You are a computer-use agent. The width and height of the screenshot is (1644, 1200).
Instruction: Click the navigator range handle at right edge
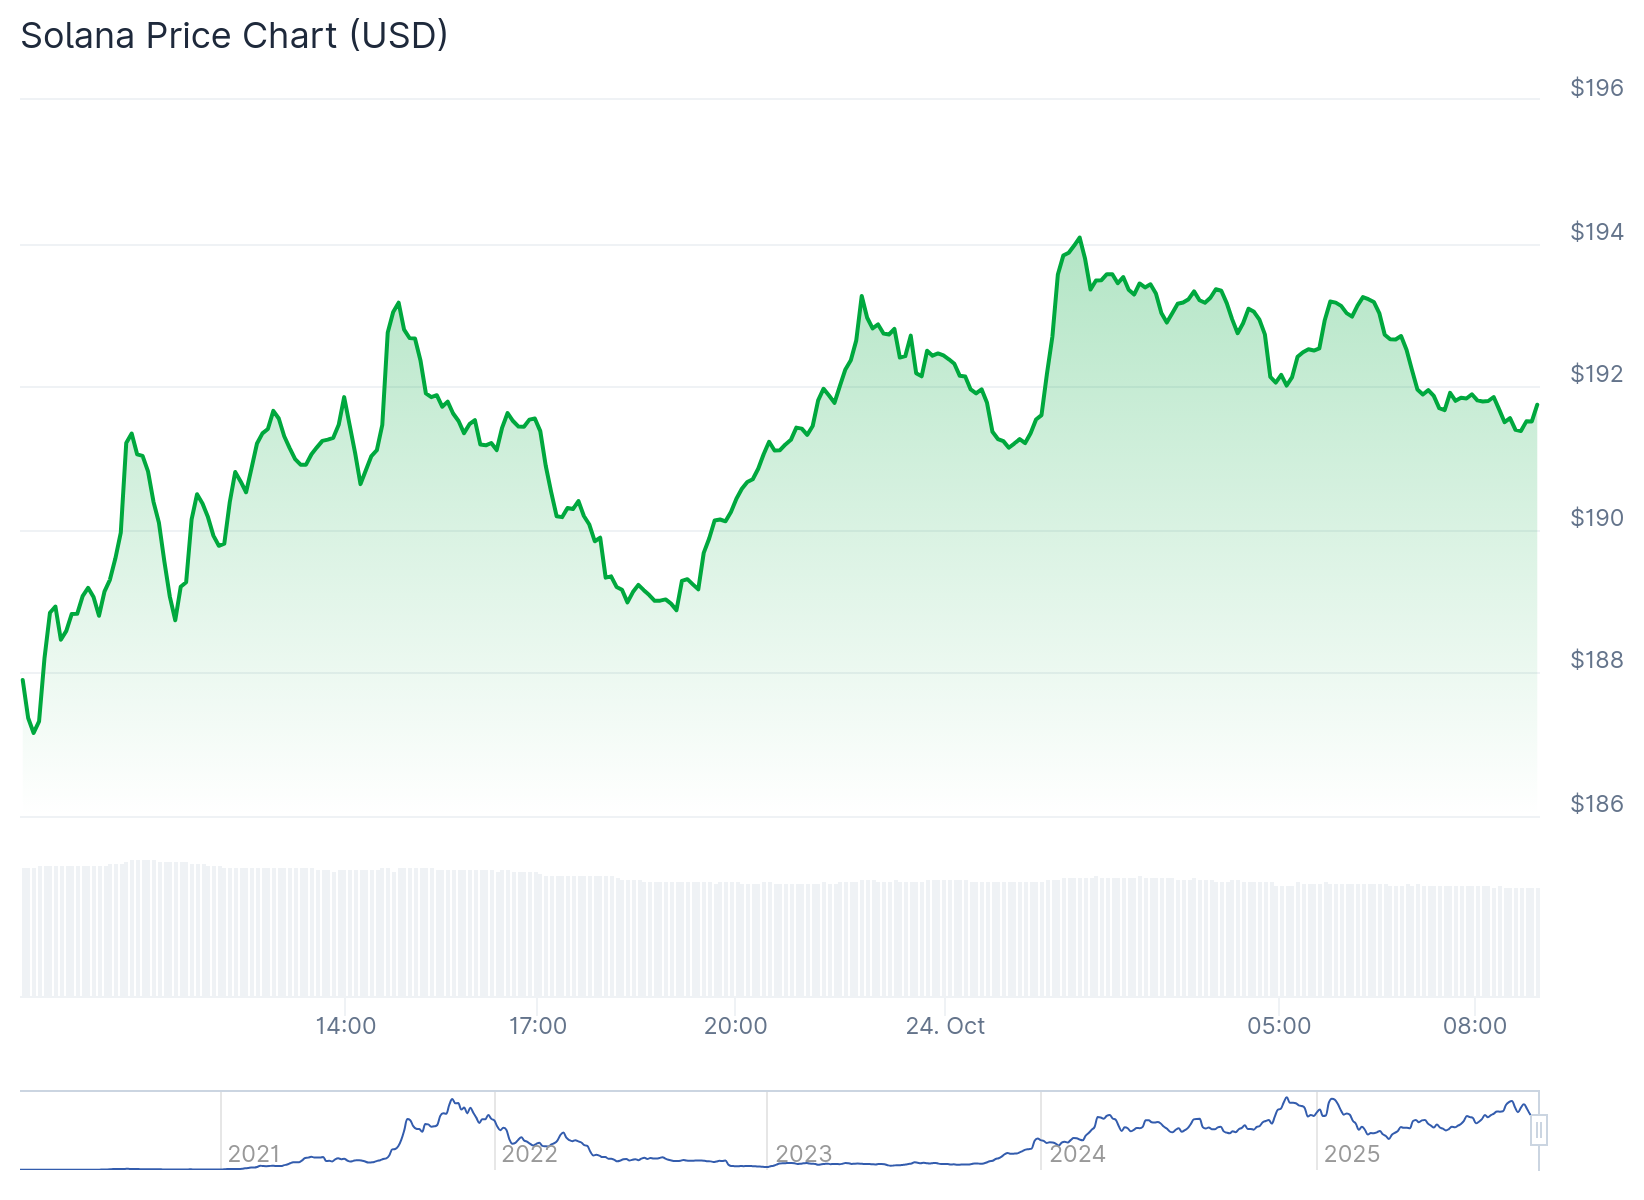(1539, 1131)
